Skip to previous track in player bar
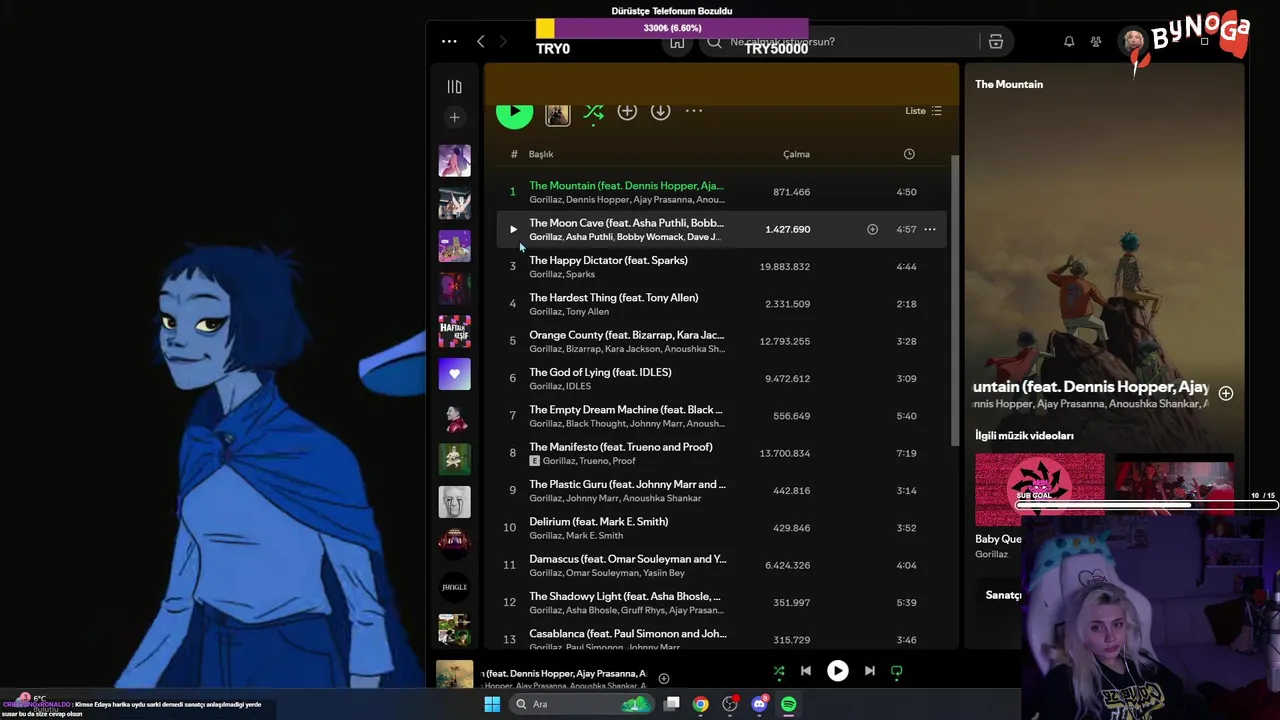 806,671
